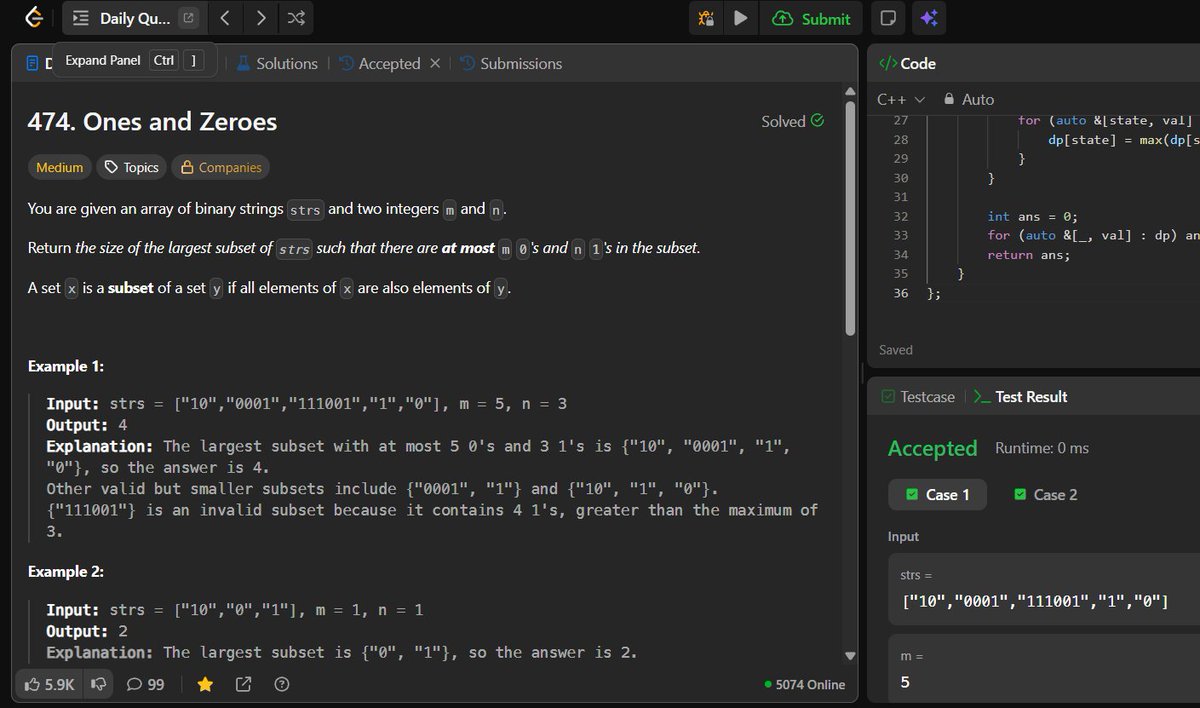This screenshot has width=1200, height=708.
Task: Select the Test Result tab
Action: (1020, 396)
